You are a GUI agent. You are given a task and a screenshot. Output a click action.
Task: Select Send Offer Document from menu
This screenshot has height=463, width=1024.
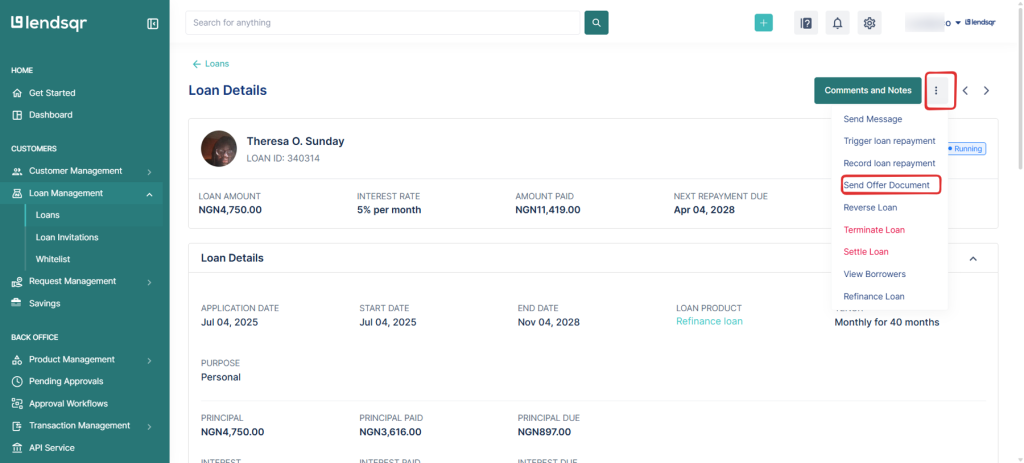[x=886, y=185]
